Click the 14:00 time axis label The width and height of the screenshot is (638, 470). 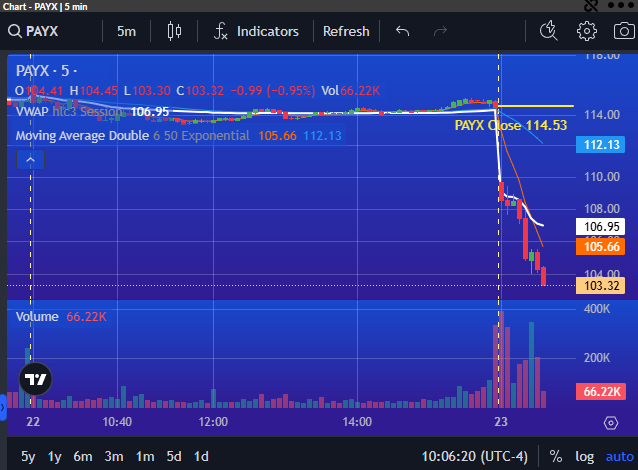[357, 422]
